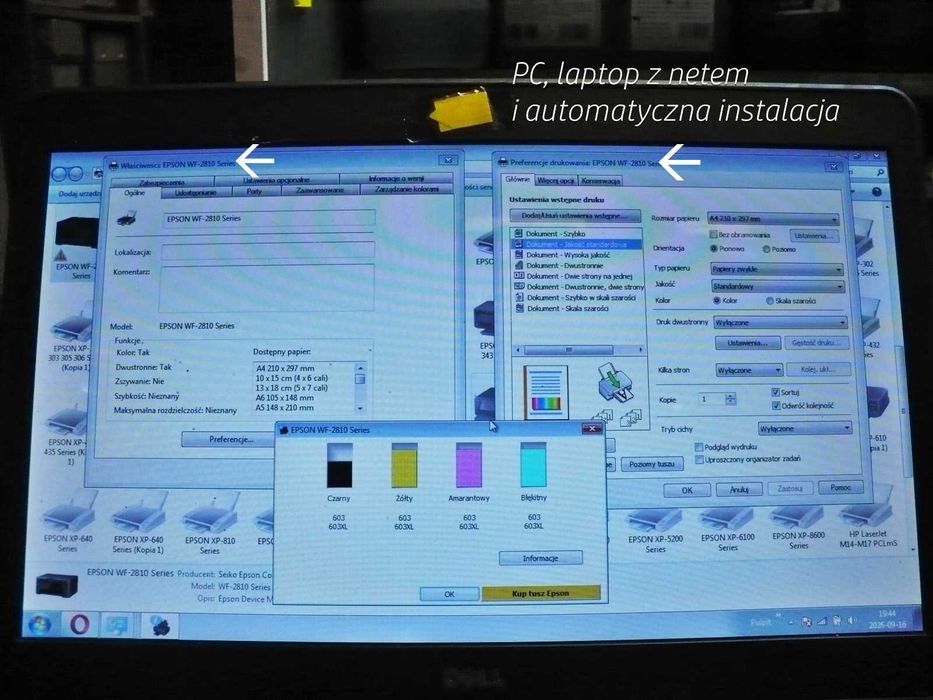Switch to Więcej opcji tab
933x700 pixels.
[555, 180]
